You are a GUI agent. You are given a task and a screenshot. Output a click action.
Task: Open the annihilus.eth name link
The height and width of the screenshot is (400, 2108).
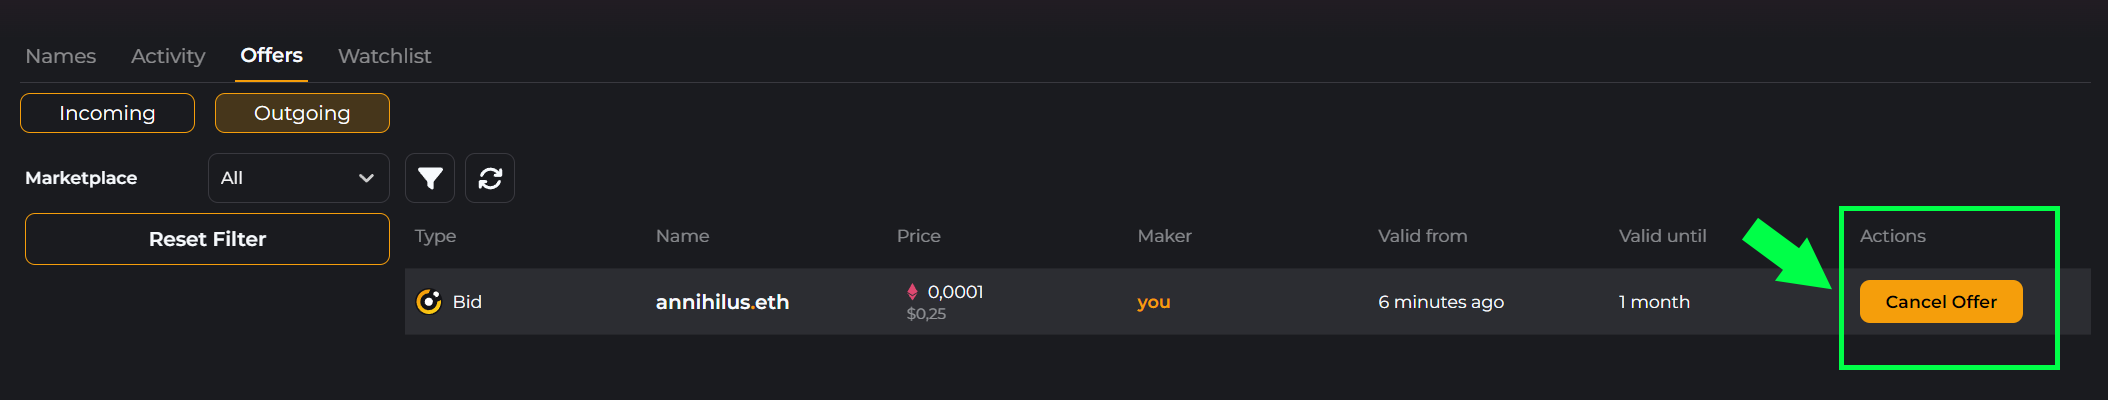[x=723, y=302]
